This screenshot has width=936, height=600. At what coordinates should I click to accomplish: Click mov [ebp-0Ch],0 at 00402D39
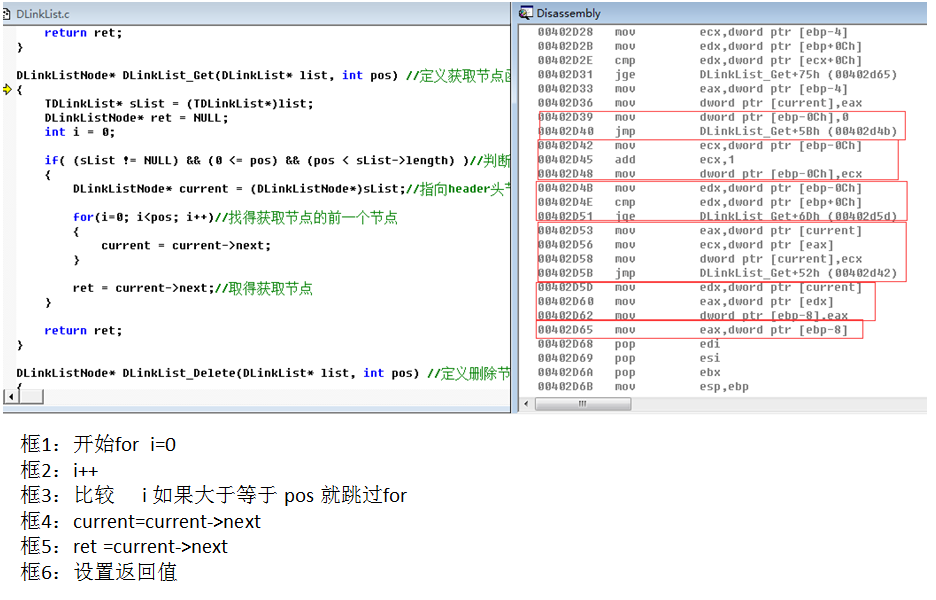(693, 118)
